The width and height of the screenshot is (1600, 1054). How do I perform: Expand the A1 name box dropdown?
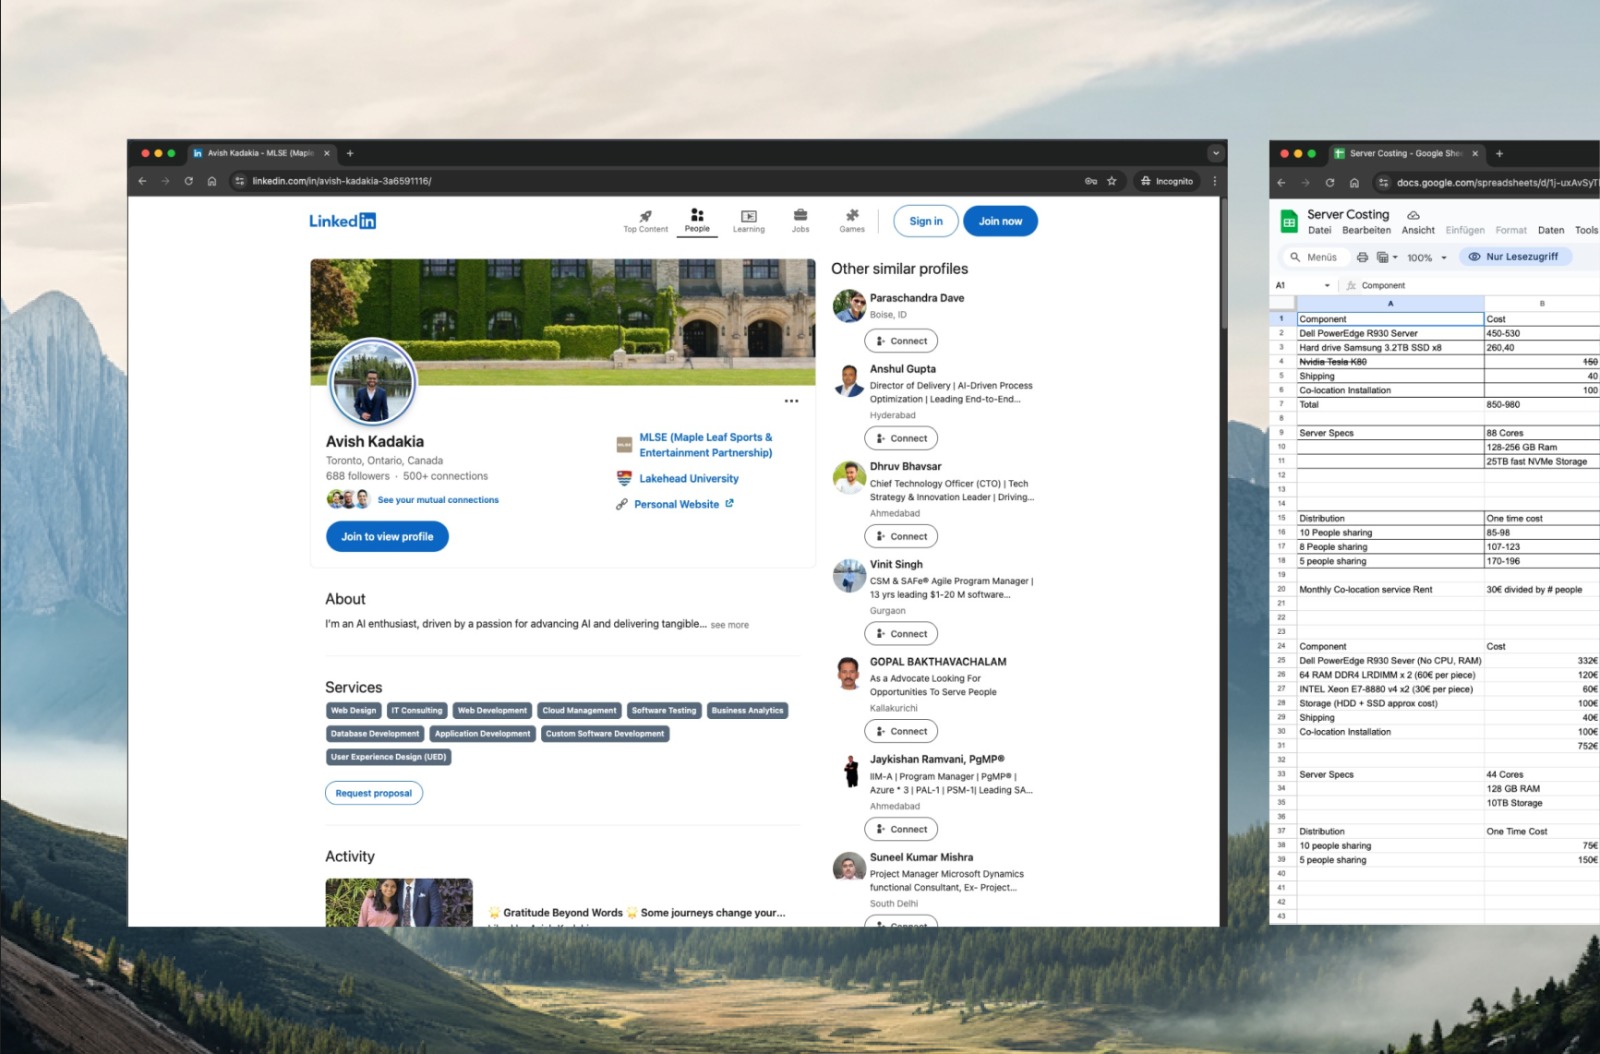pyautogui.click(x=1327, y=286)
